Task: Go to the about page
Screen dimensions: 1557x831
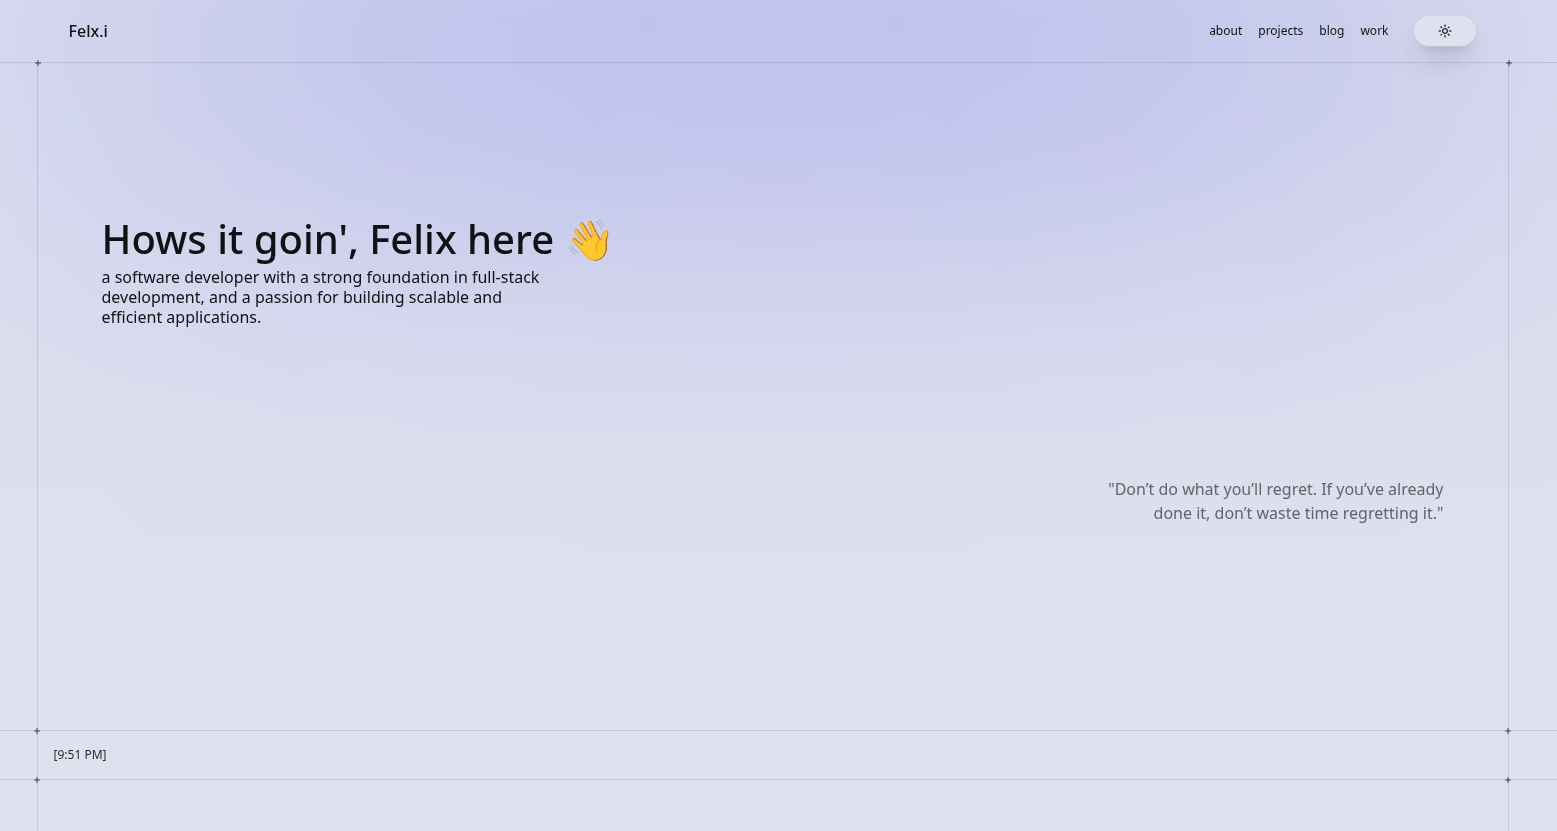Action: point(1225,31)
